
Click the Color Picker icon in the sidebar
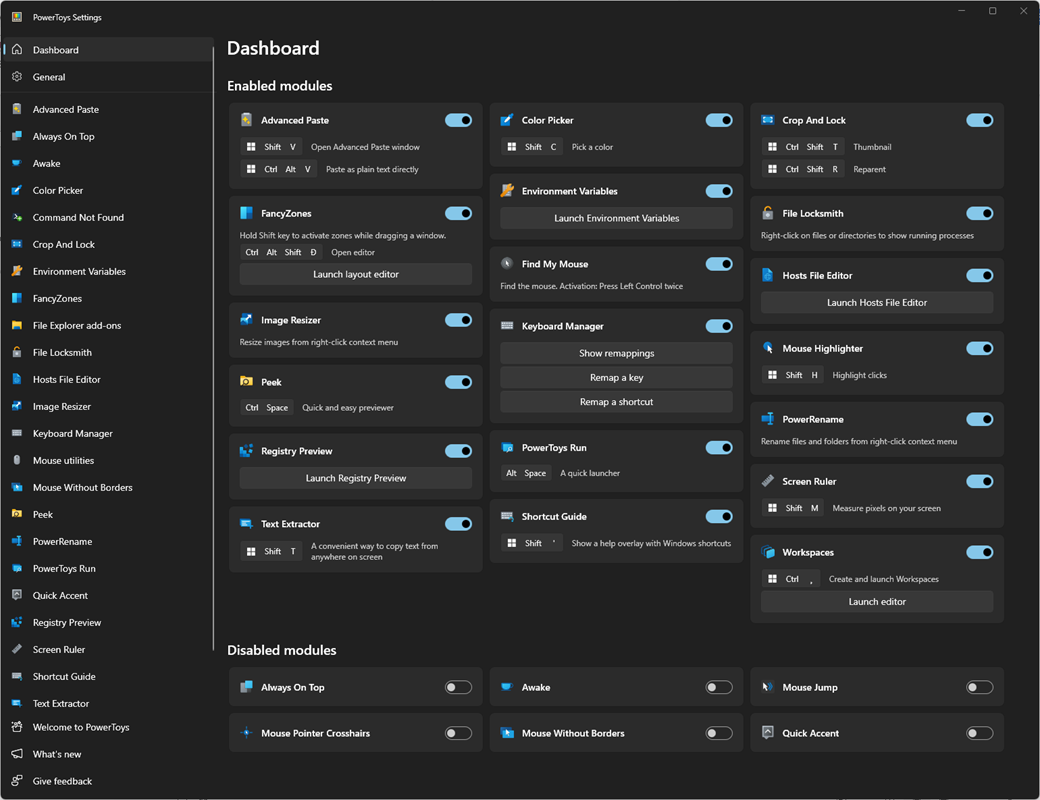17,190
